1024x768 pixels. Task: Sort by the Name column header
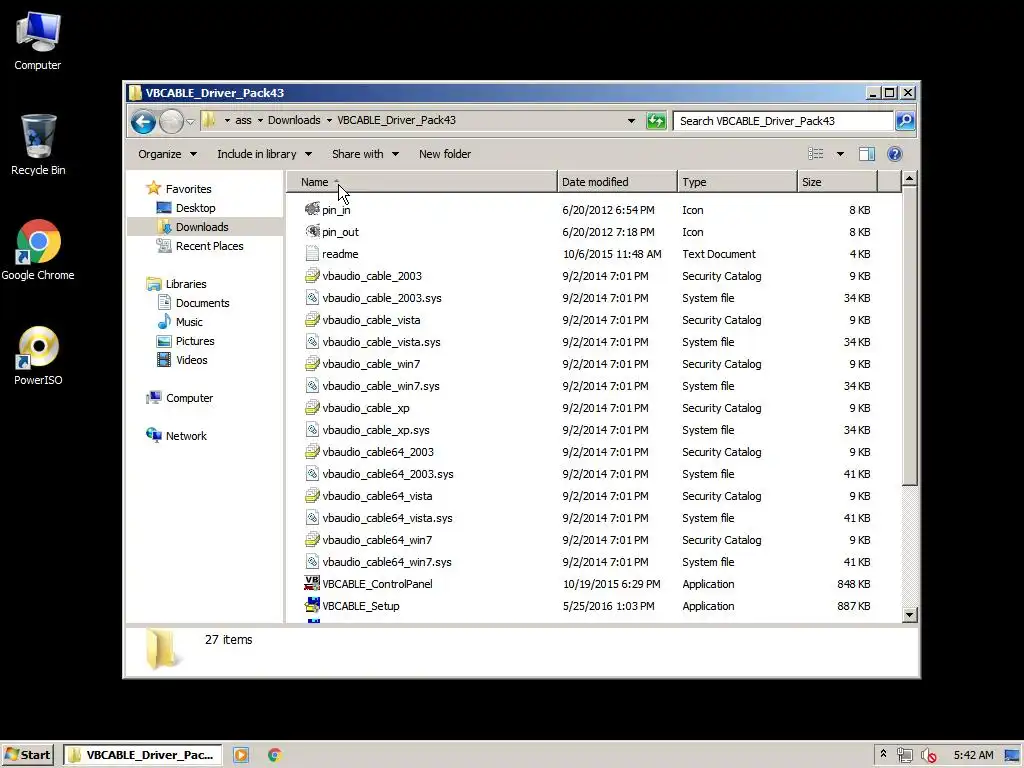(x=421, y=182)
